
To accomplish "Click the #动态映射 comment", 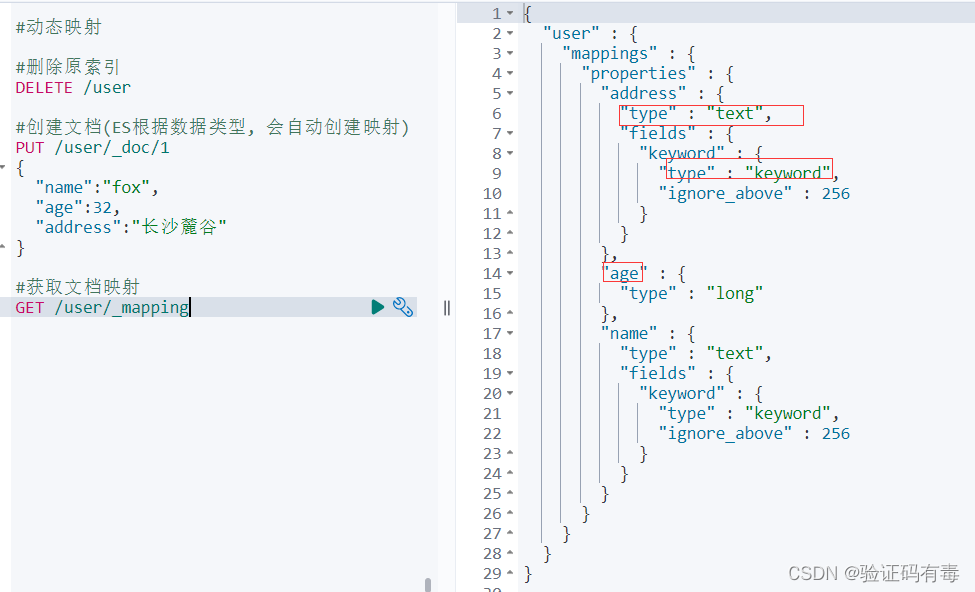I will coord(58,27).
